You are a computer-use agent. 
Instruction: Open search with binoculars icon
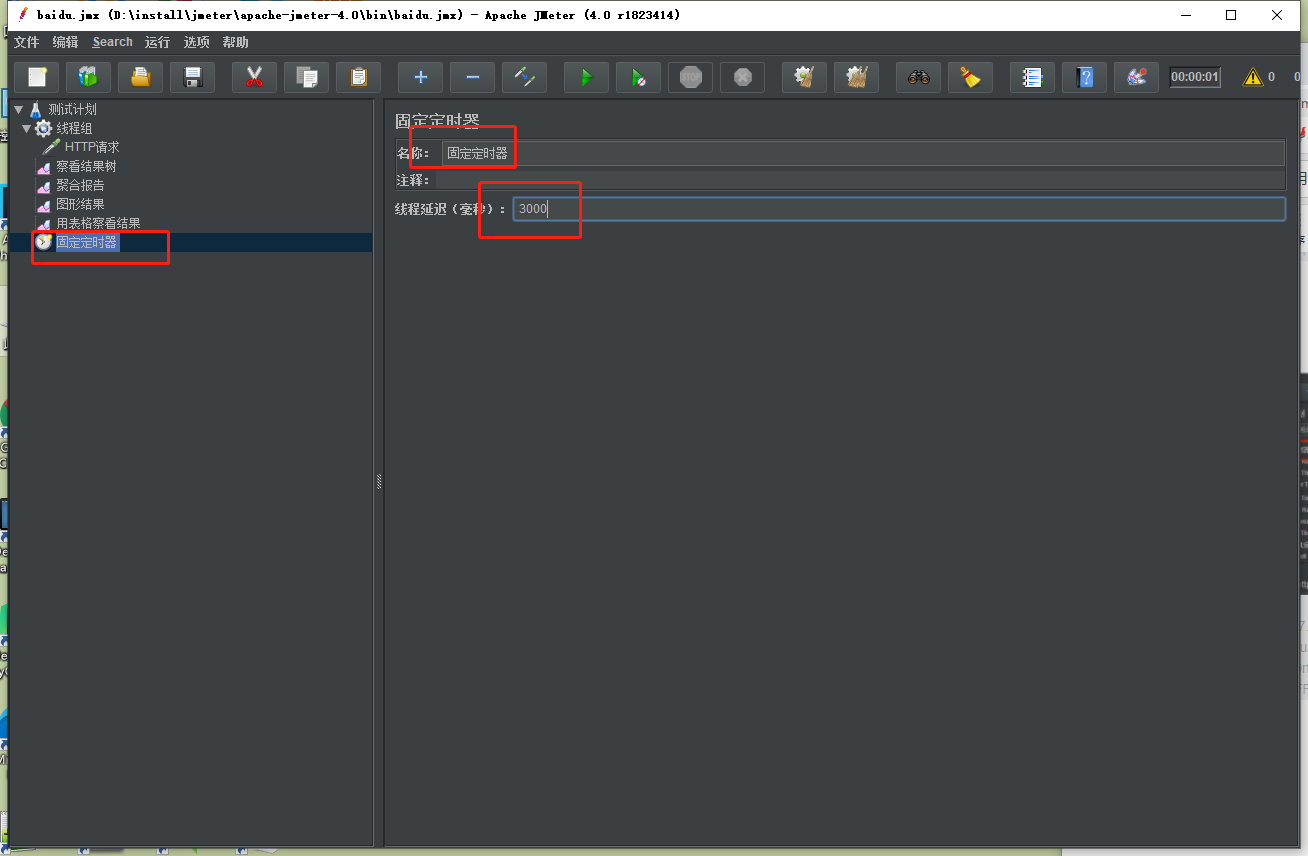tap(918, 77)
